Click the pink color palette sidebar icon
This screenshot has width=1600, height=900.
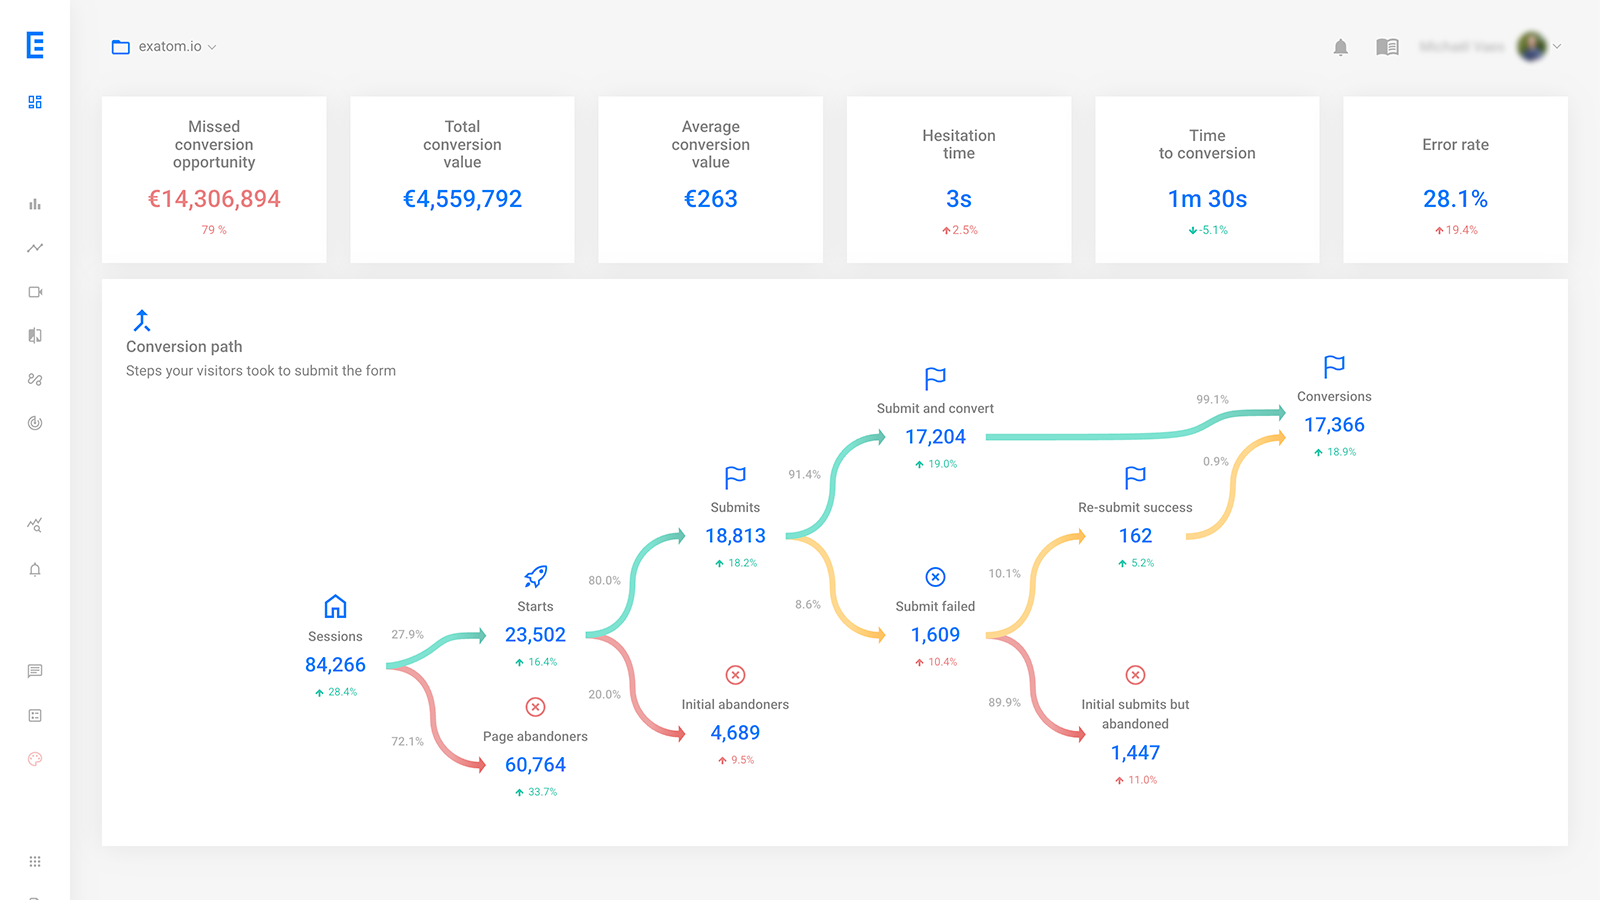(x=35, y=759)
